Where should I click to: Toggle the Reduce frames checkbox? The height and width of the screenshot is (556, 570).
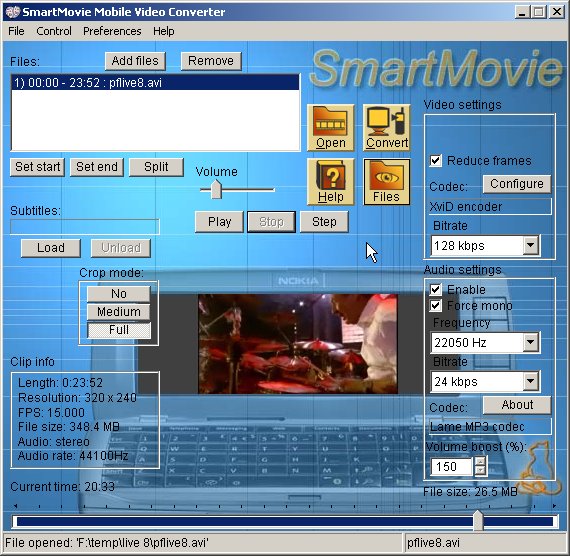(x=435, y=161)
